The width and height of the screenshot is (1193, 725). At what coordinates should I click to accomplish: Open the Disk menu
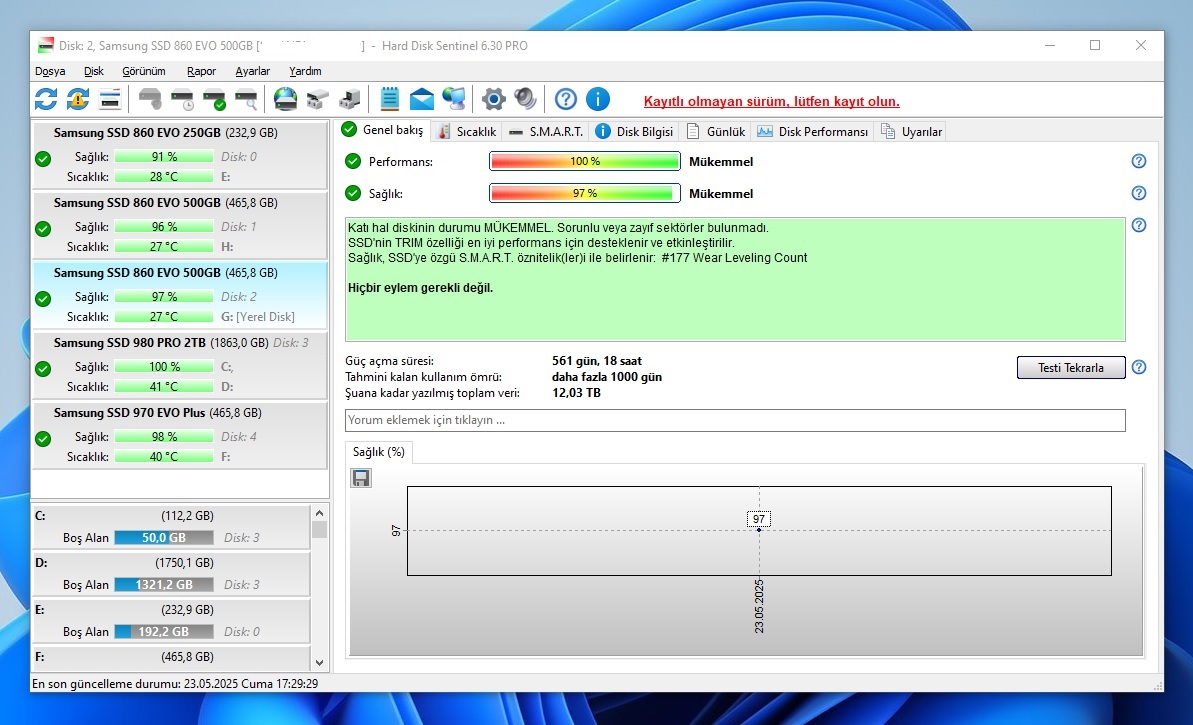point(94,71)
